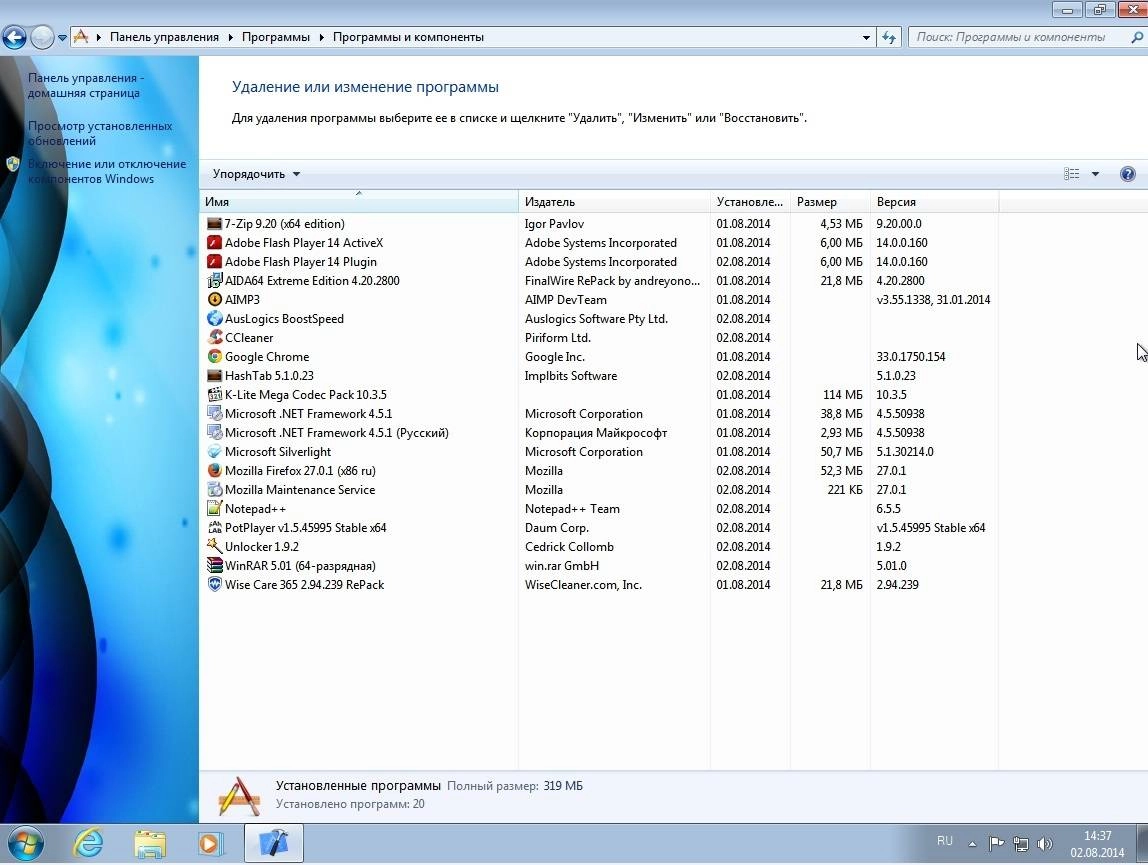This screenshot has height=865, width=1148.
Task: Click the change view icon in toolbar
Action: [x=1072, y=174]
